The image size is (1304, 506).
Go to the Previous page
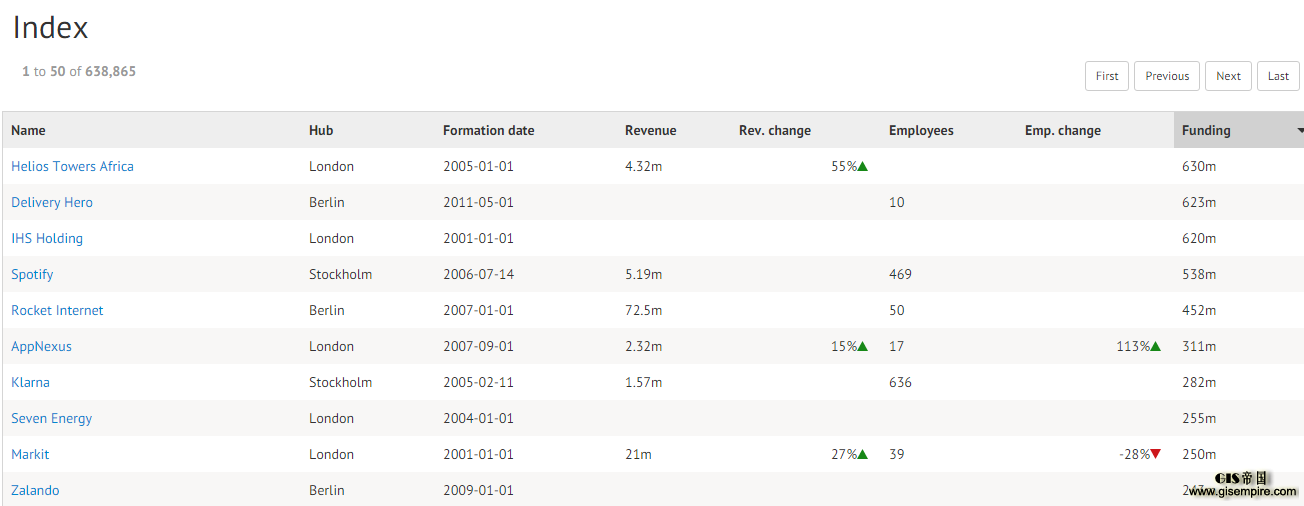[1167, 76]
